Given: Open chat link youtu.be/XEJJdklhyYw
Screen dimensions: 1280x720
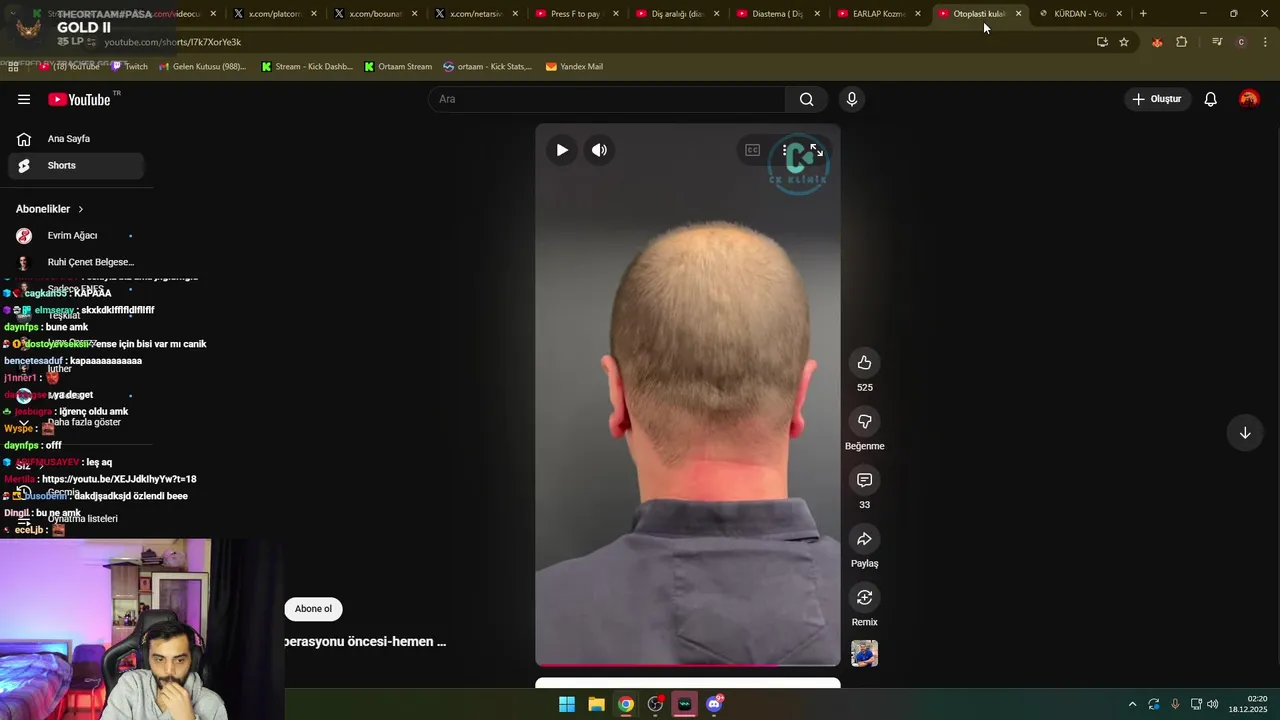Looking at the screenshot, I should [x=119, y=479].
